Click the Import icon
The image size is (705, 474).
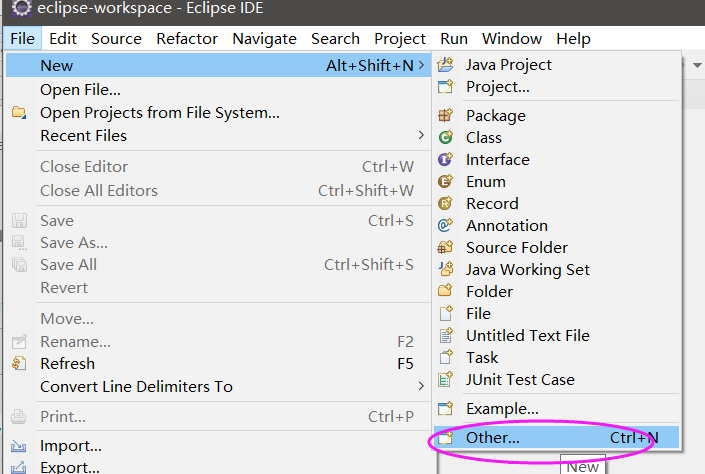(19, 446)
